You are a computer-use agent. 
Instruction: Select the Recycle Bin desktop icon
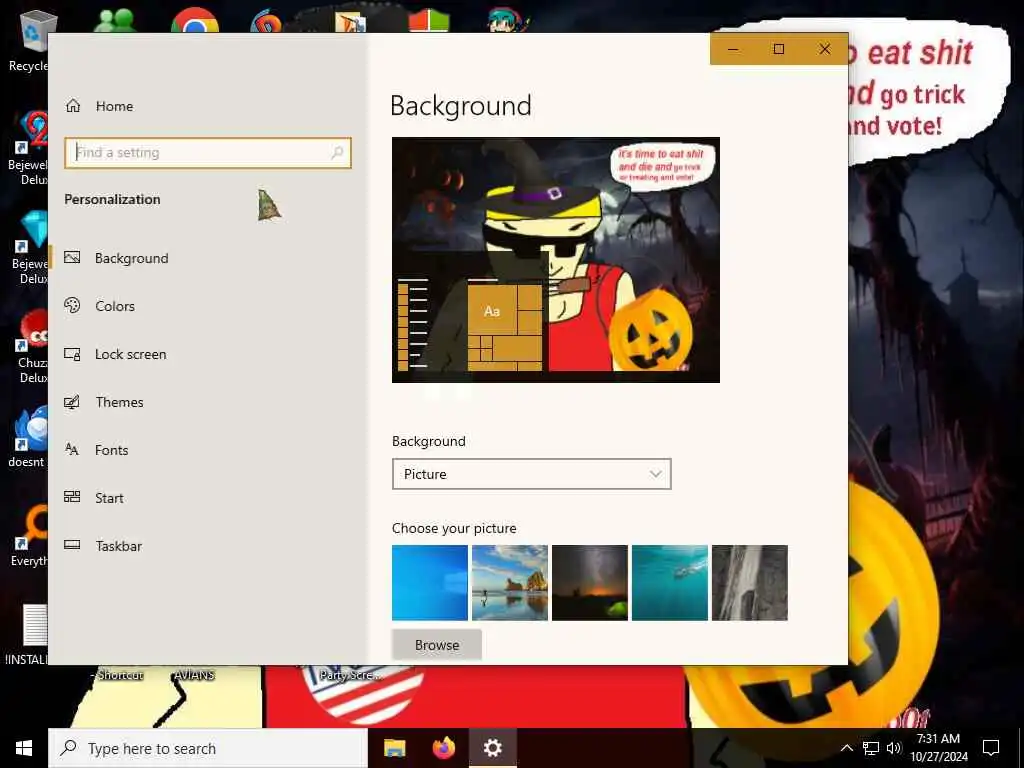pyautogui.click(x=29, y=40)
